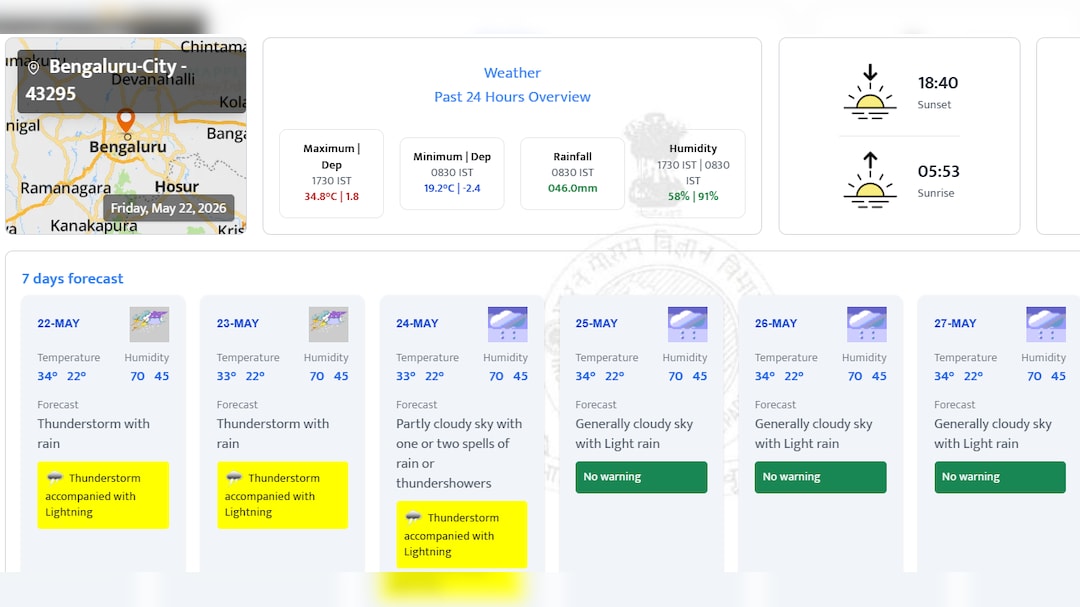
Task: Click the 7 days forecast heading
Action: point(72,278)
